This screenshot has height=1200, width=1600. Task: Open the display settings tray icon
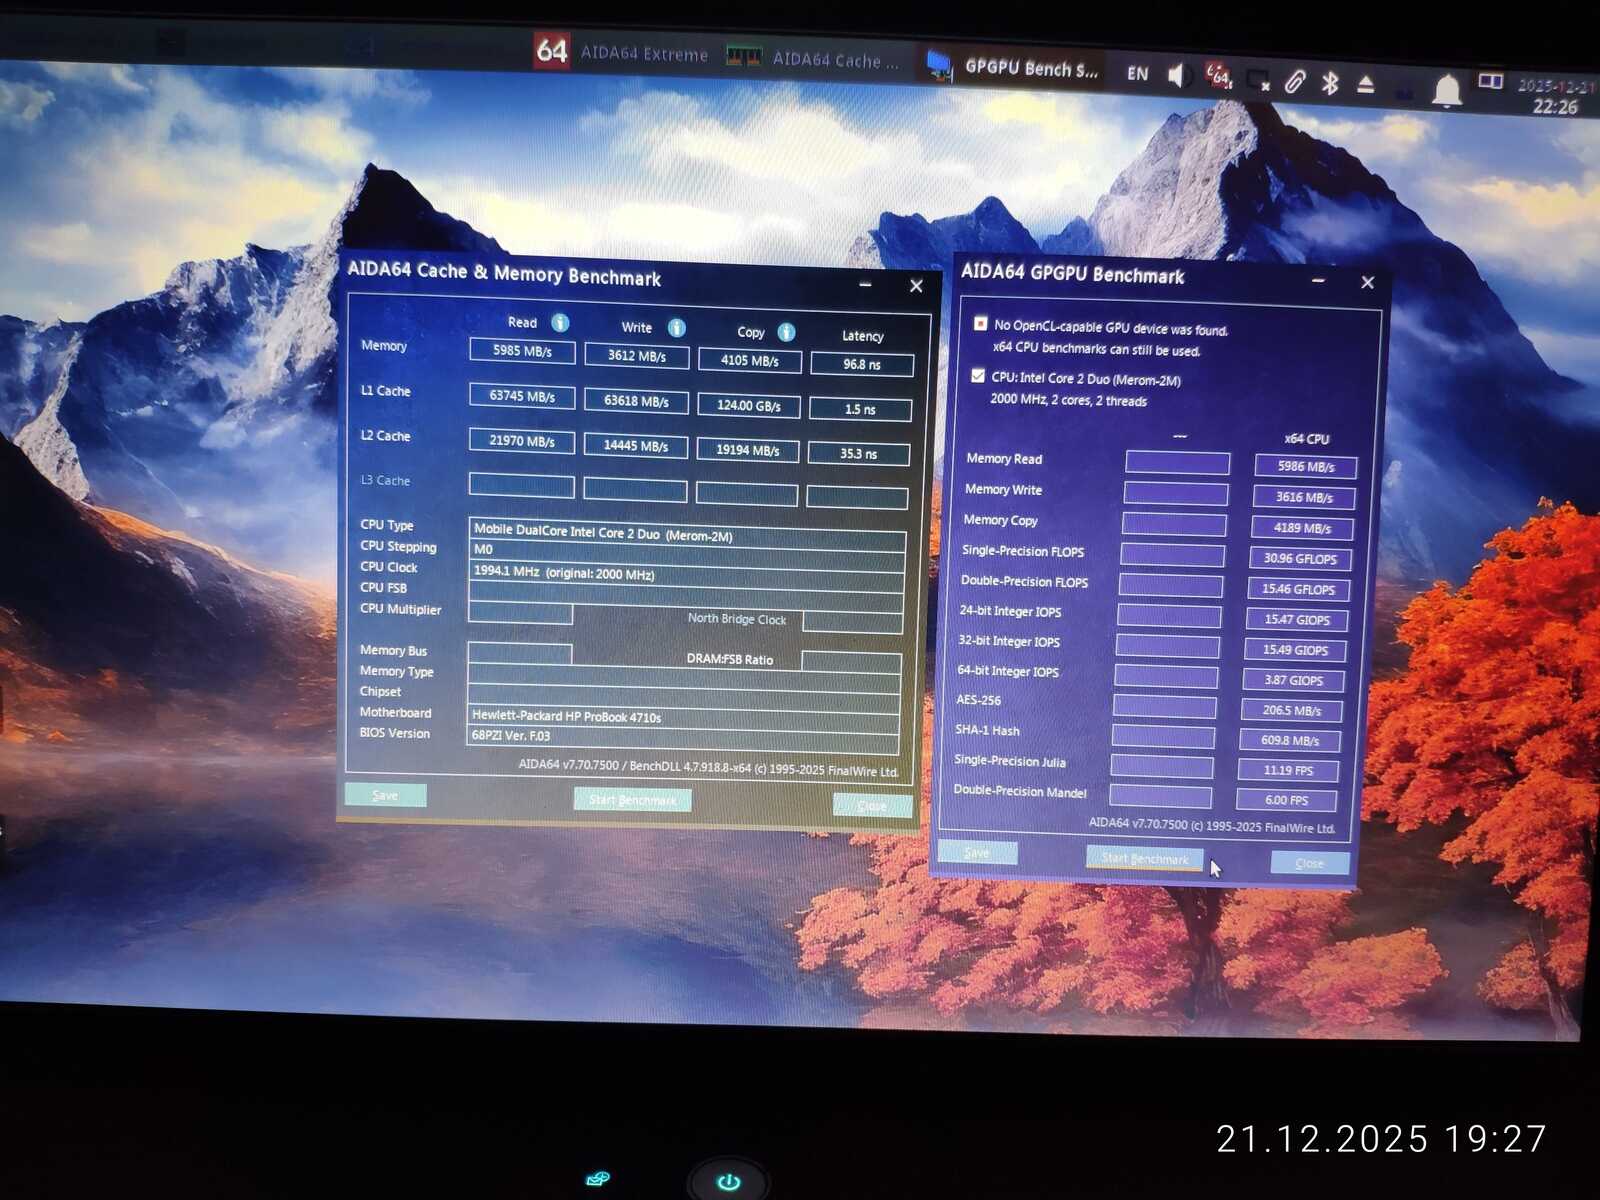(1258, 79)
